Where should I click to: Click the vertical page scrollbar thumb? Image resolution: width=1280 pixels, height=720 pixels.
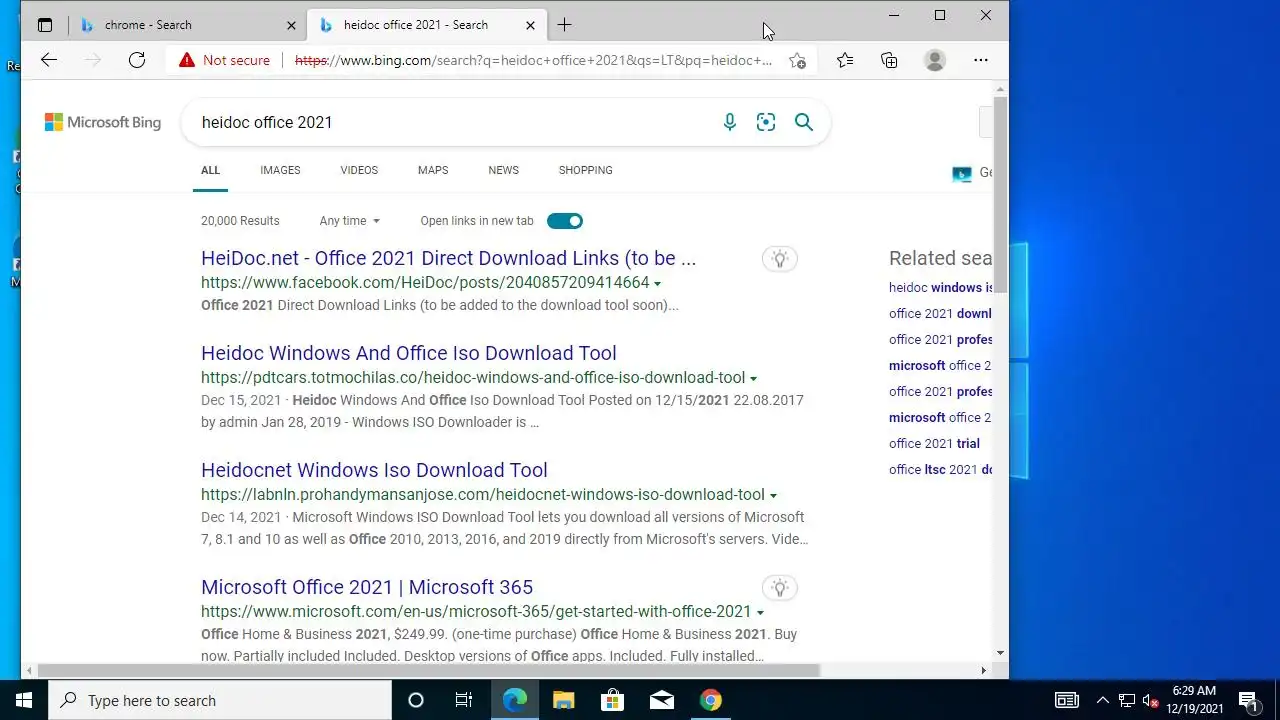click(1001, 195)
